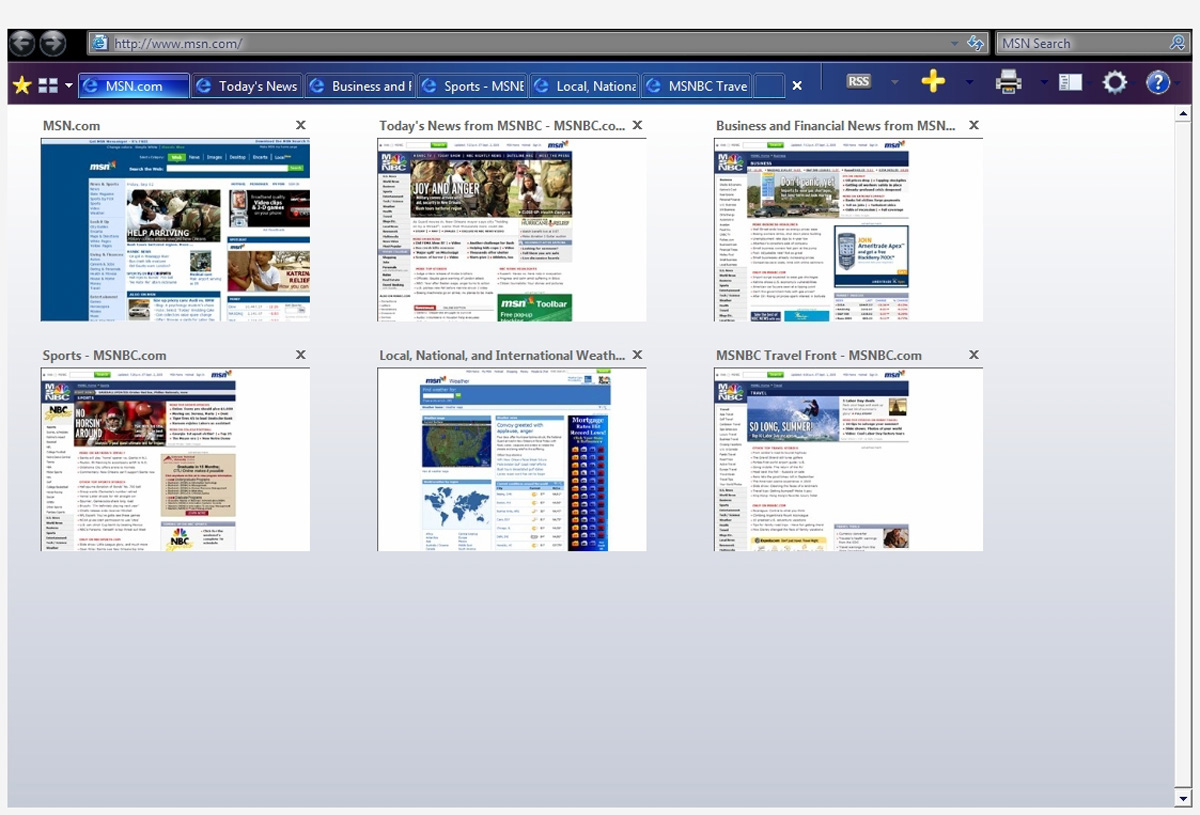The width and height of the screenshot is (1200, 815).
Task: Close the MSNBC Travel Front thumbnail
Action: point(974,355)
